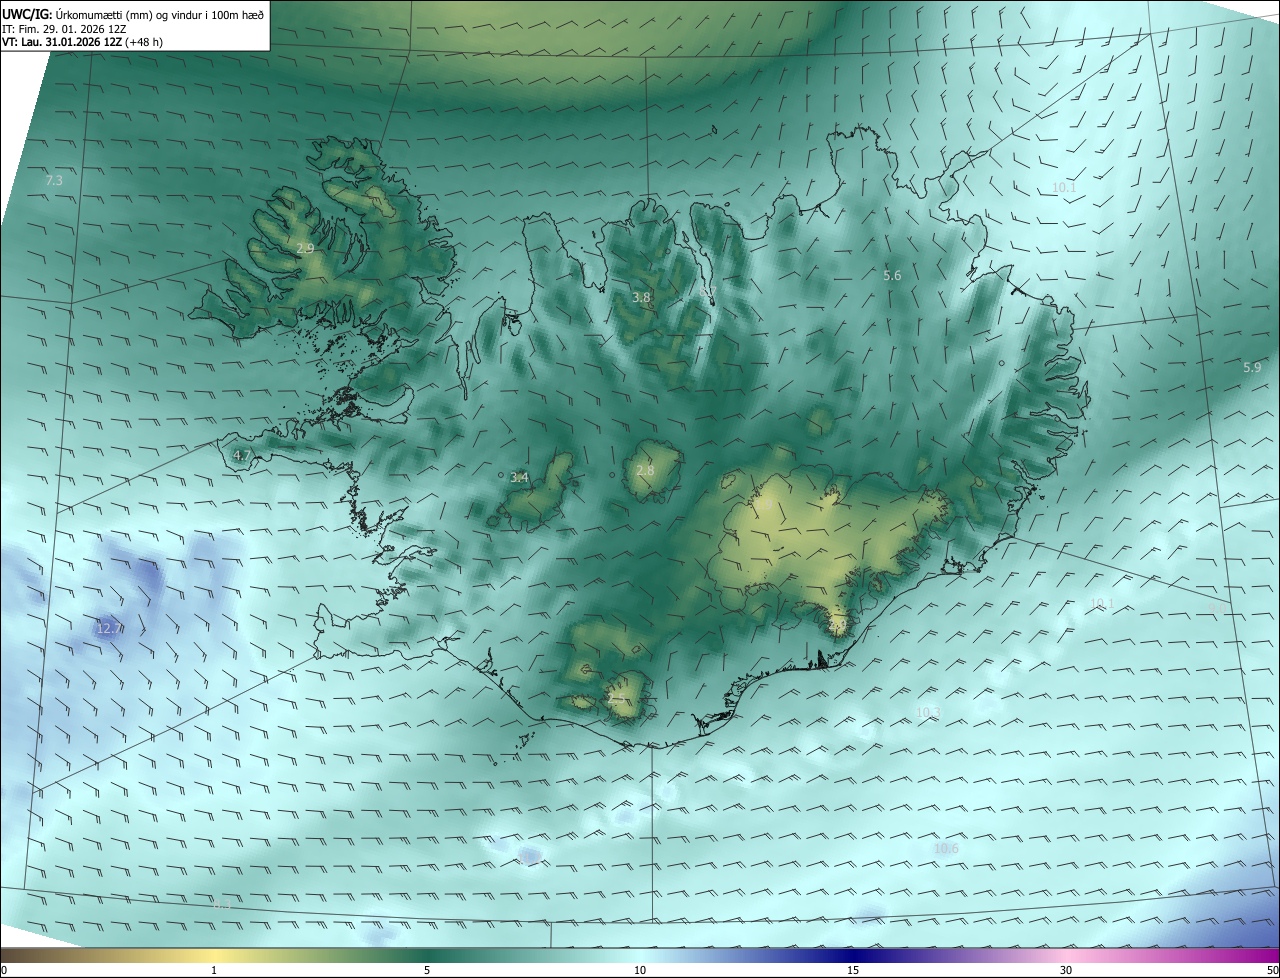This screenshot has height=978, width=1280.
Task: Click the 2.8 value on the central glacier
Action: [645, 471]
